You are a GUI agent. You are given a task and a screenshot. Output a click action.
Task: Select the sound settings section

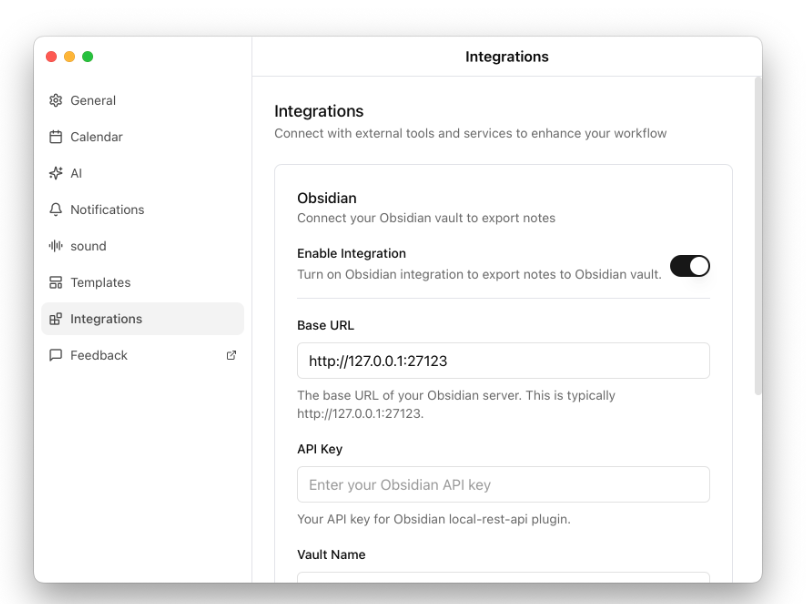click(143, 246)
